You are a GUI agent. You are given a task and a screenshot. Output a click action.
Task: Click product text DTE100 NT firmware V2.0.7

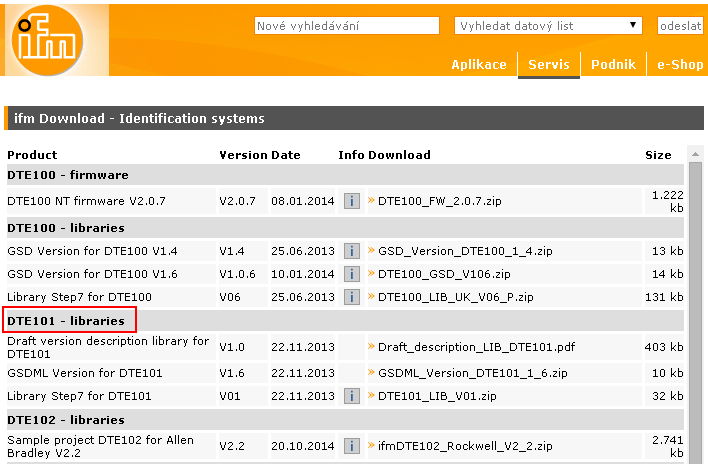[x=86, y=201]
